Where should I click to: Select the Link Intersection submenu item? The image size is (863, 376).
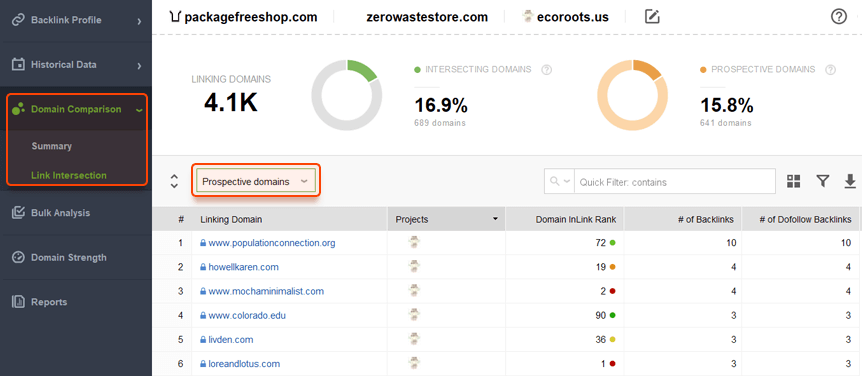[69, 176]
